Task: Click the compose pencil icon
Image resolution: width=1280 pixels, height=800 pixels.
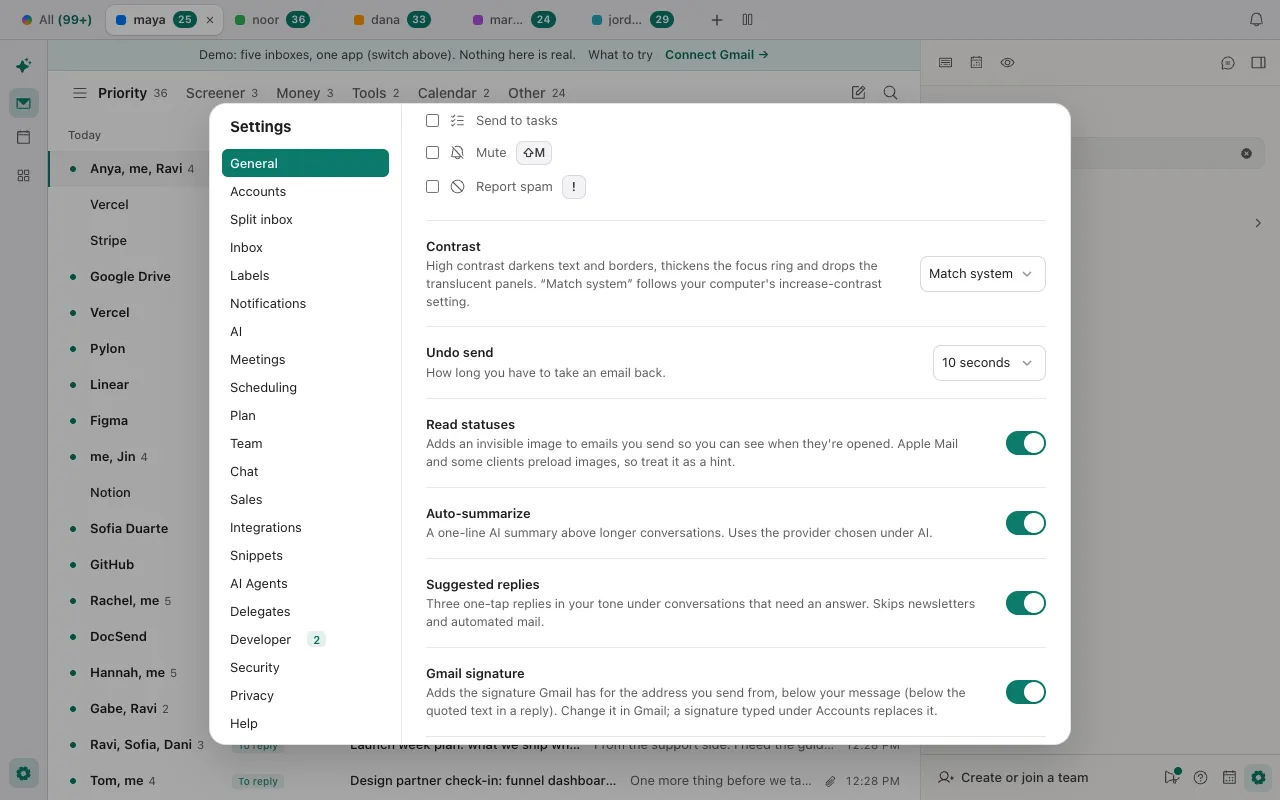Action: [858, 93]
